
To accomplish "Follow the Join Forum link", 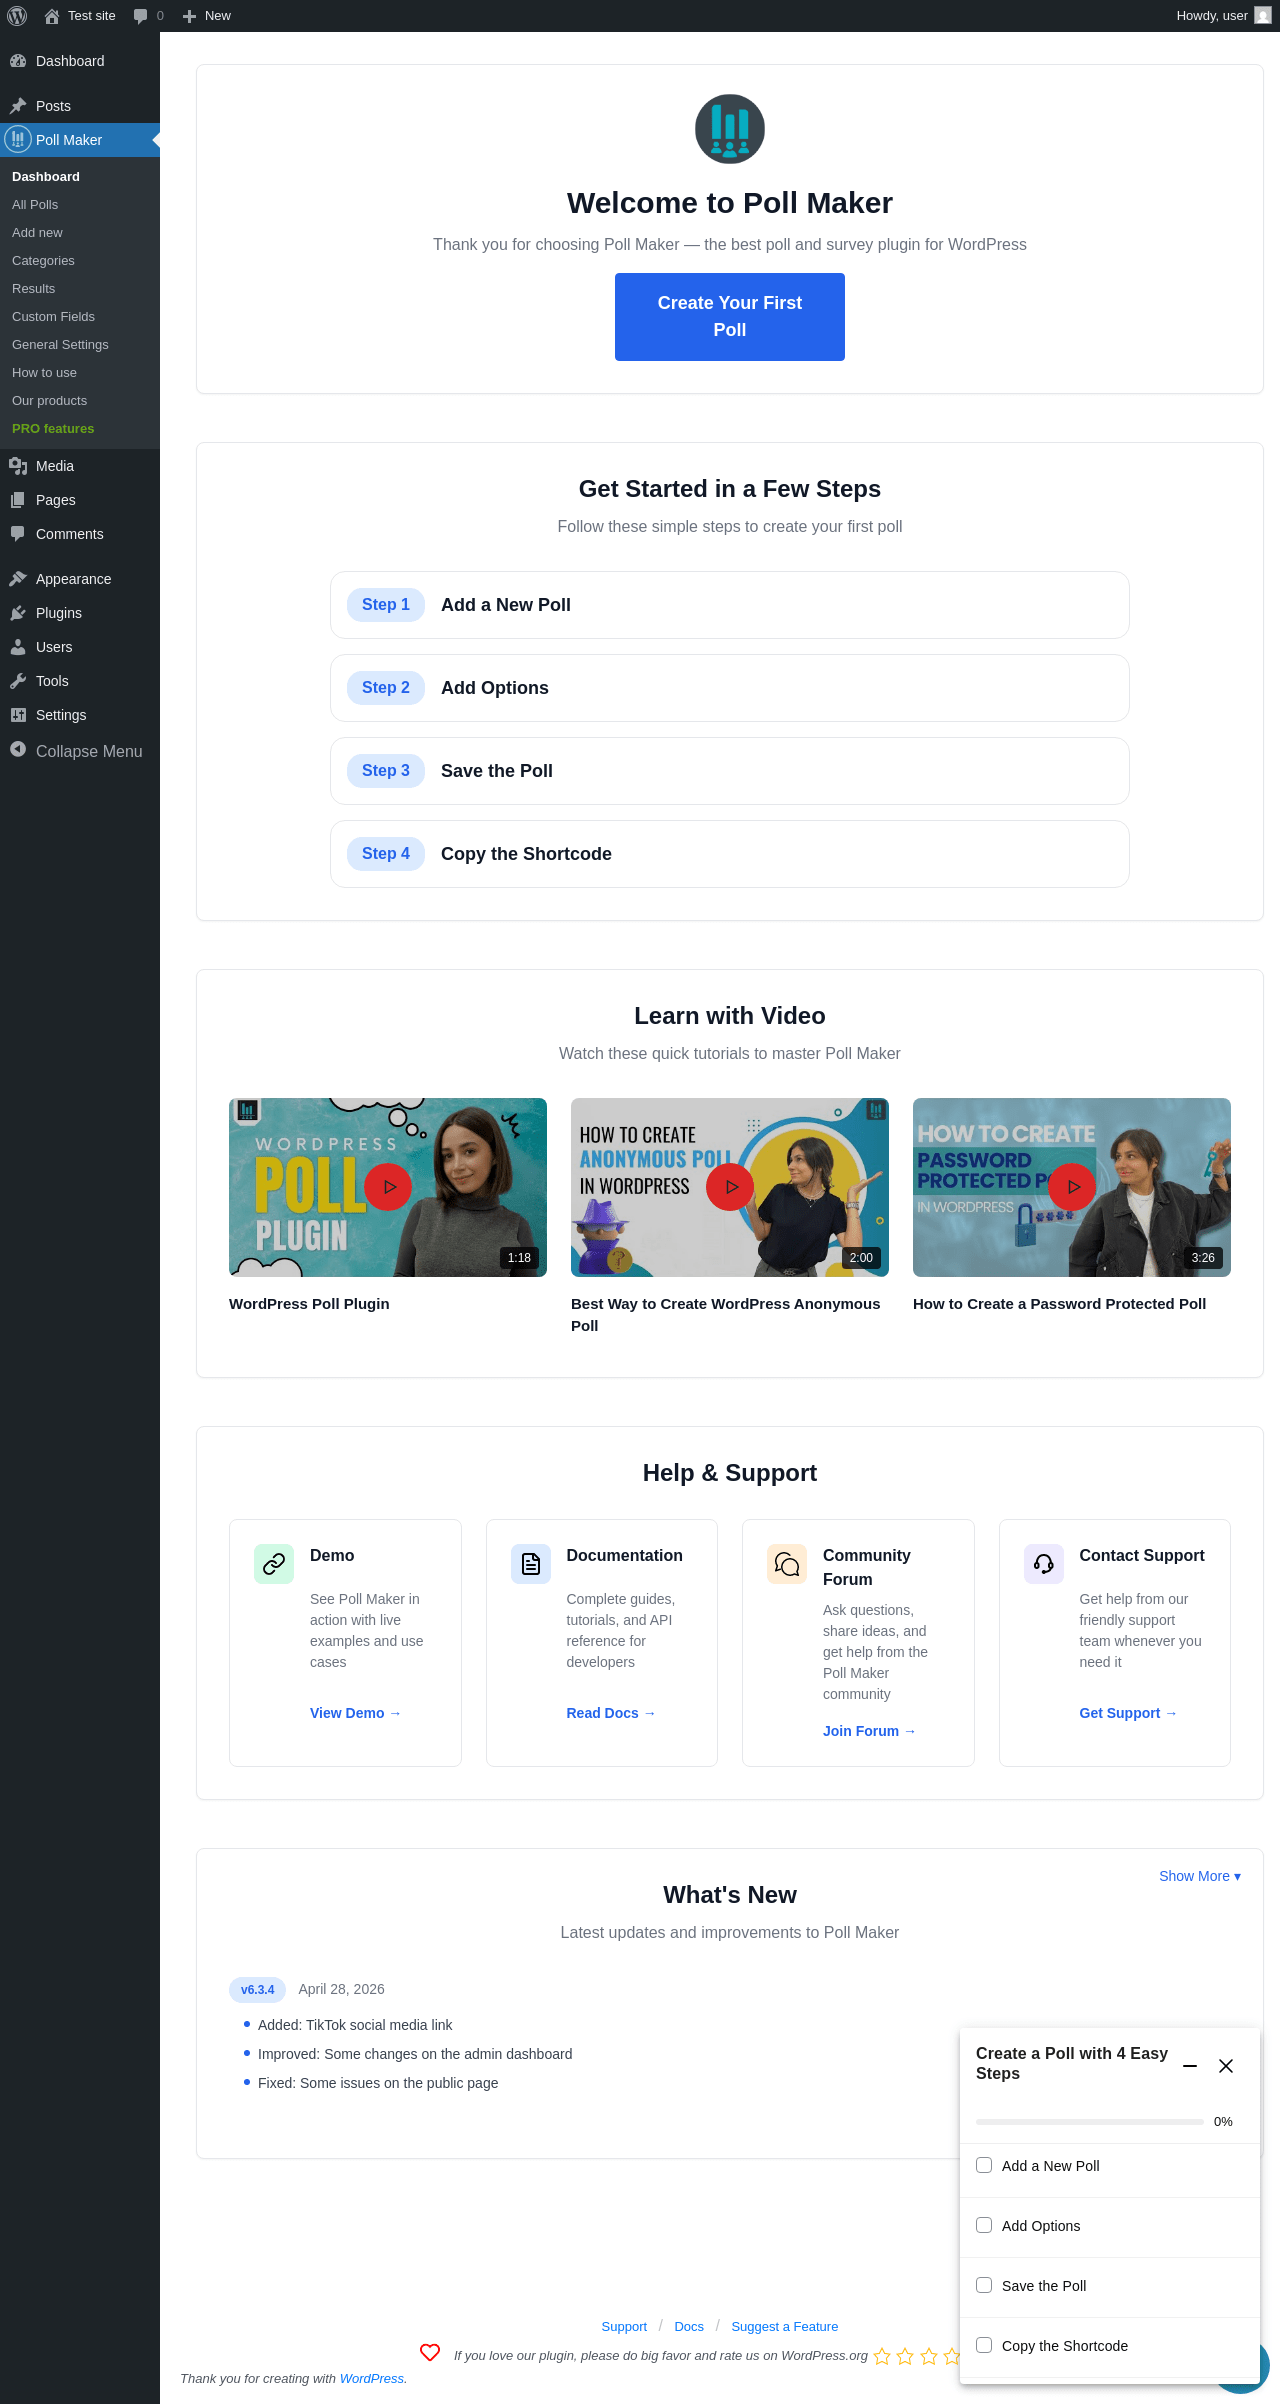I will coord(870,1731).
